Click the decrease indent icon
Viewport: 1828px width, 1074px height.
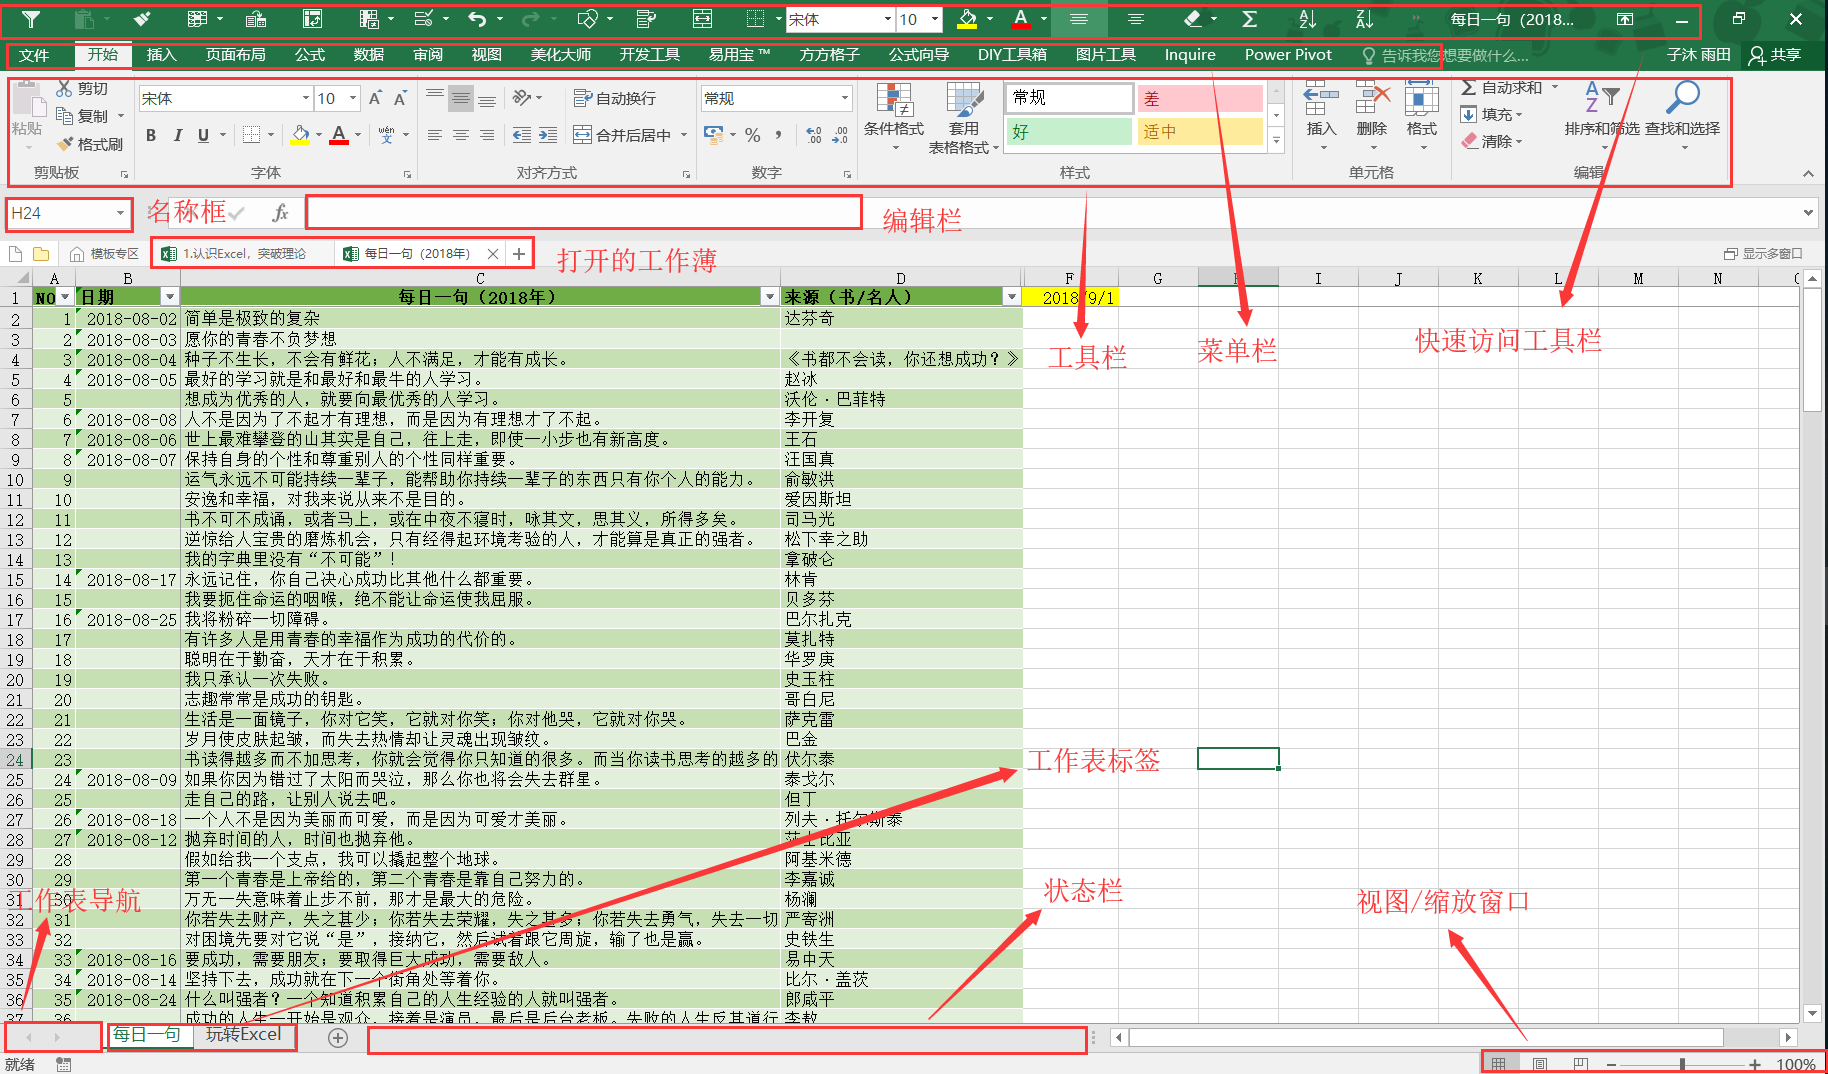pyautogui.click(x=522, y=135)
